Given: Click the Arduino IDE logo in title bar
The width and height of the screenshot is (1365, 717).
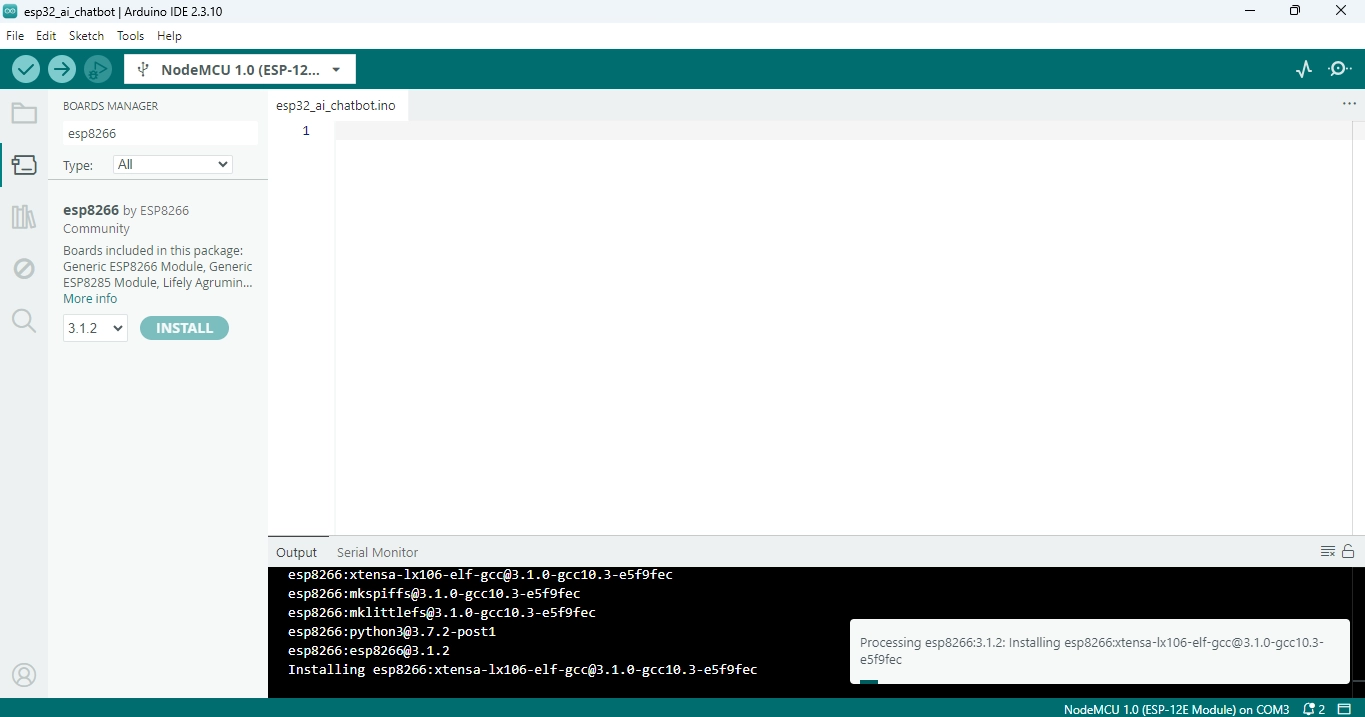Looking at the screenshot, I should click(11, 11).
